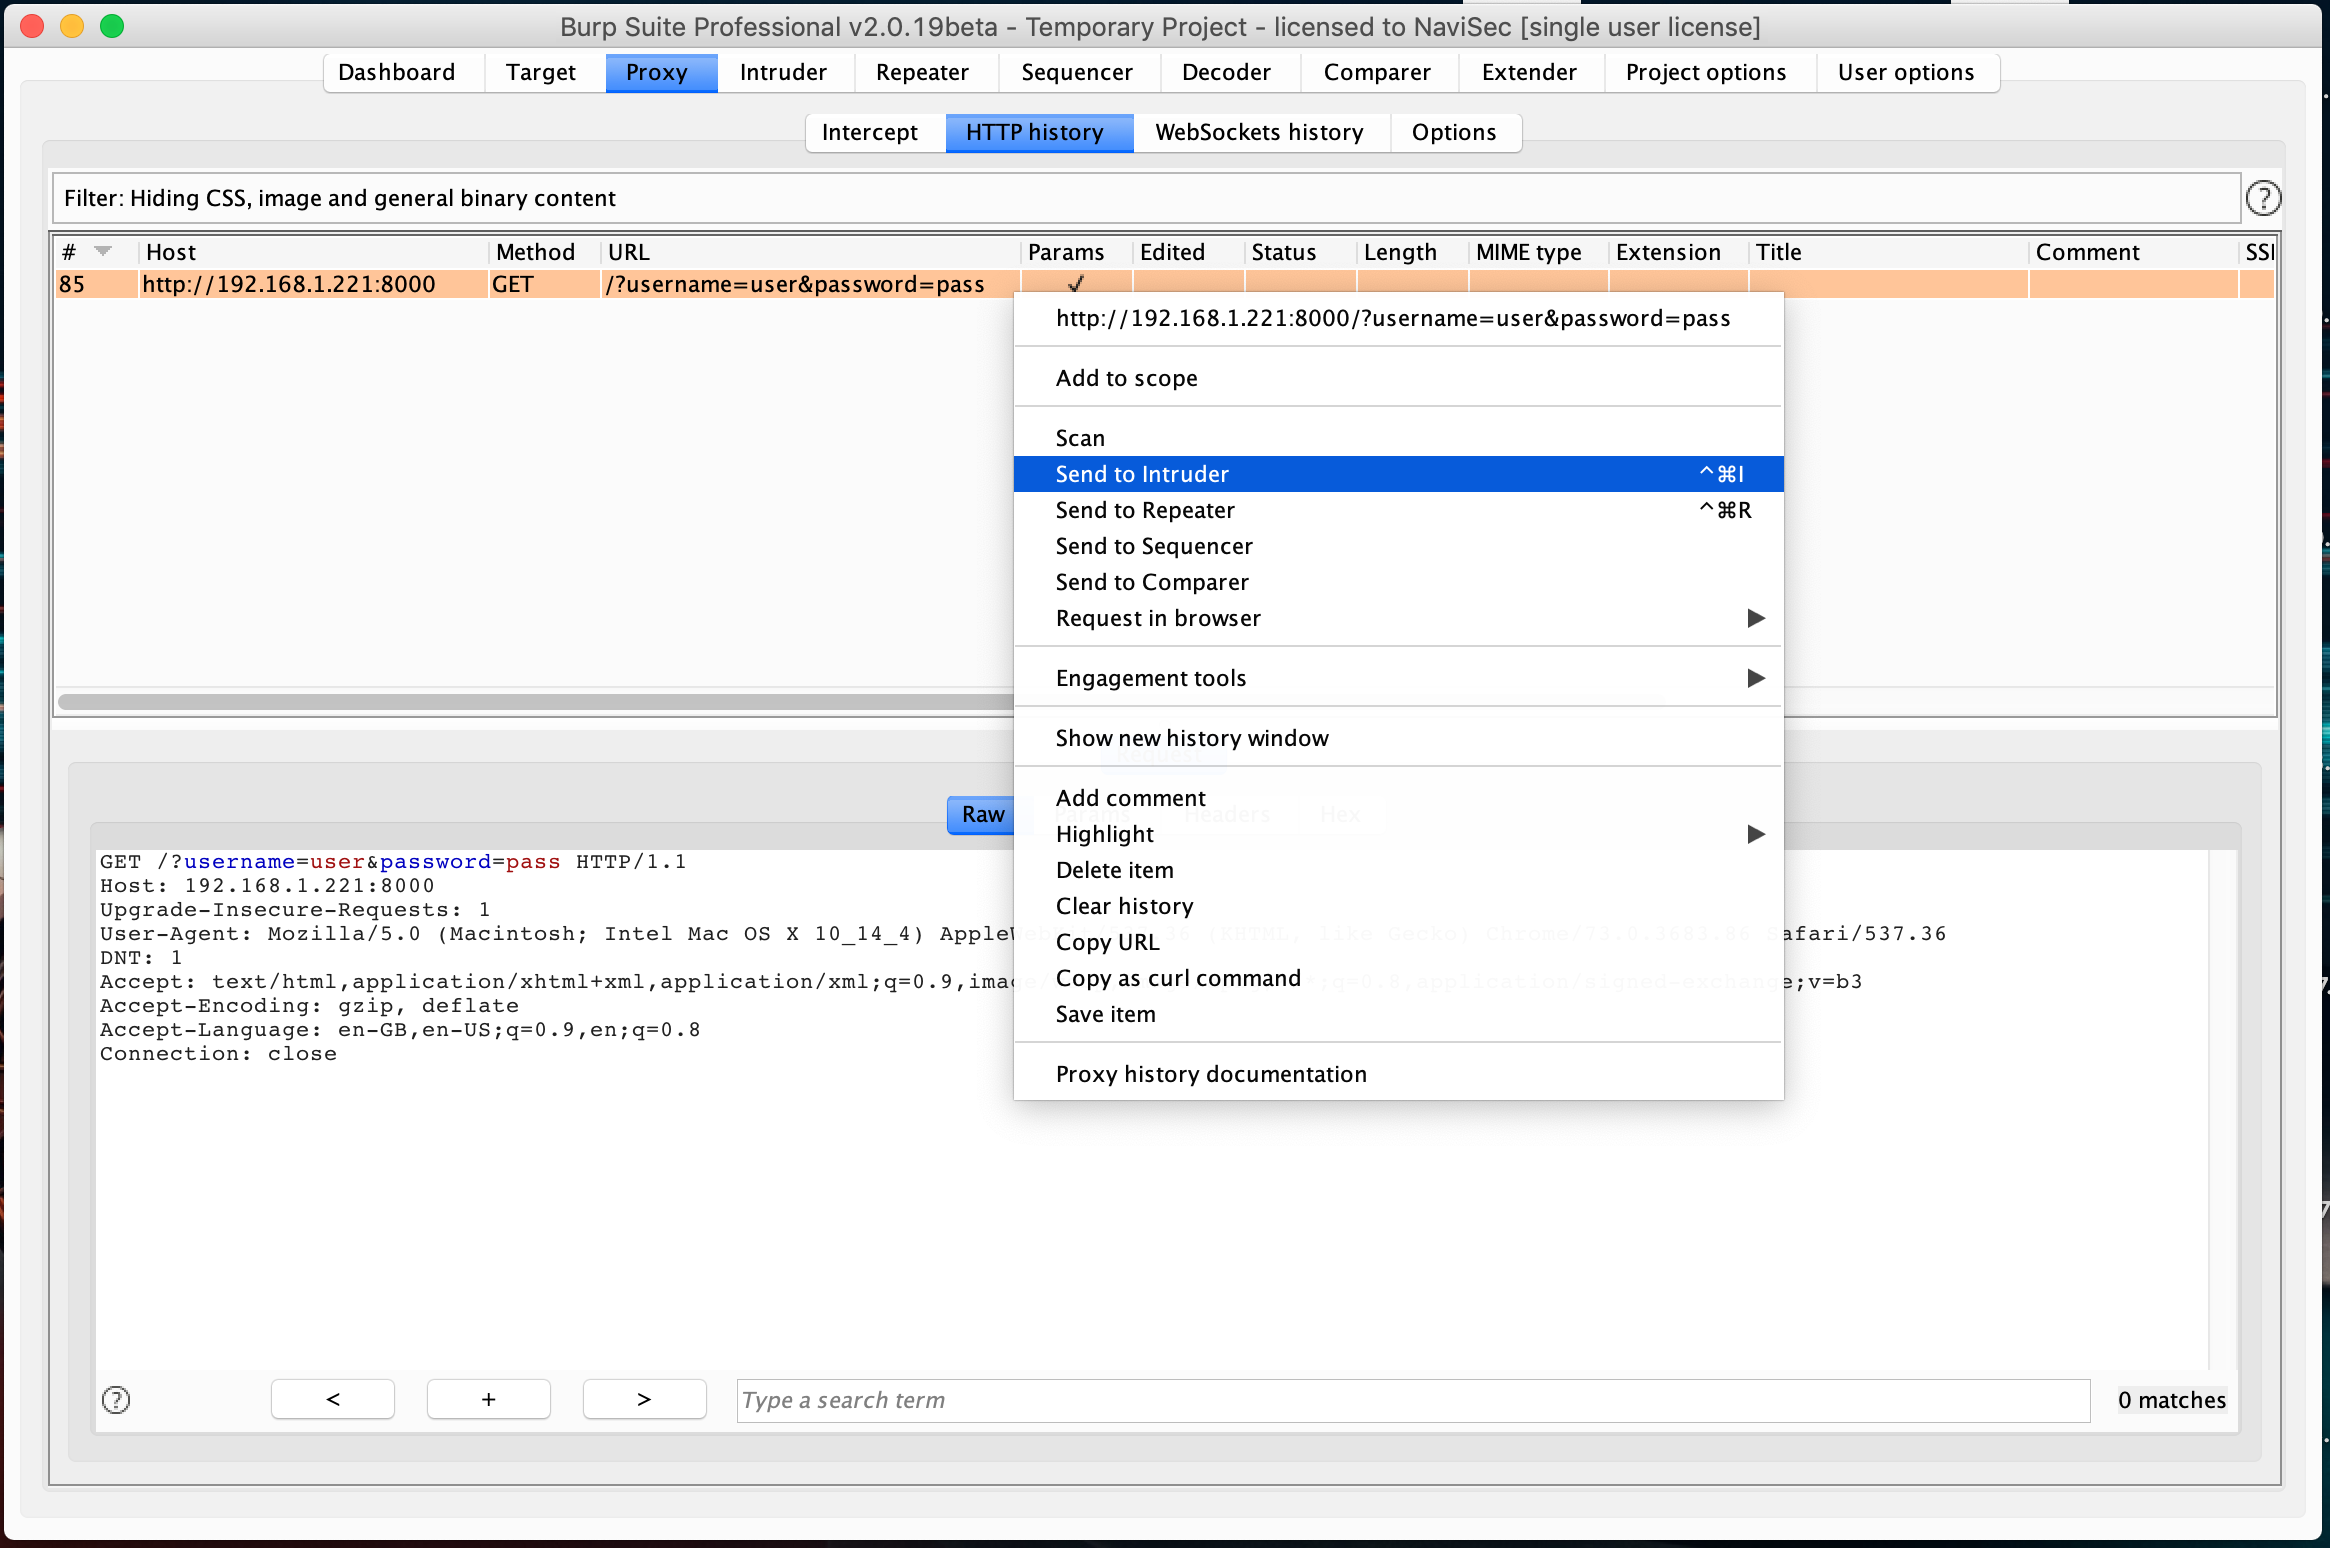Click the full URL at context menu top
This screenshot has height=1548, width=2330.
pyautogui.click(x=1393, y=318)
